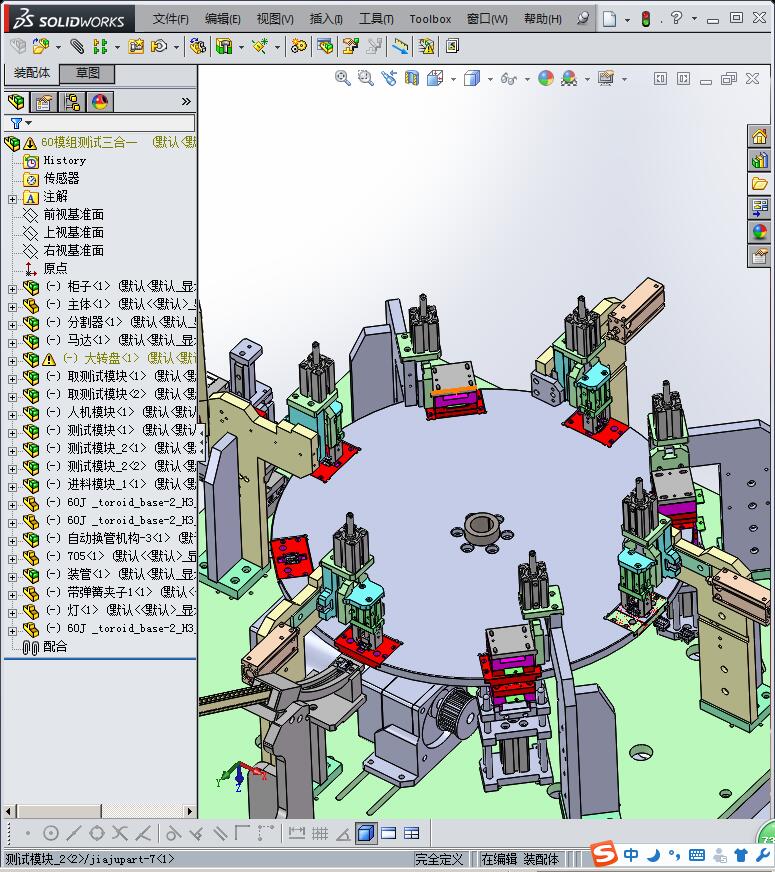This screenshot has height=872, width=775.
Task: Toggle the grid snap icon in bottom toolbar
Action: pyautogui.click(x=320, y=833)
